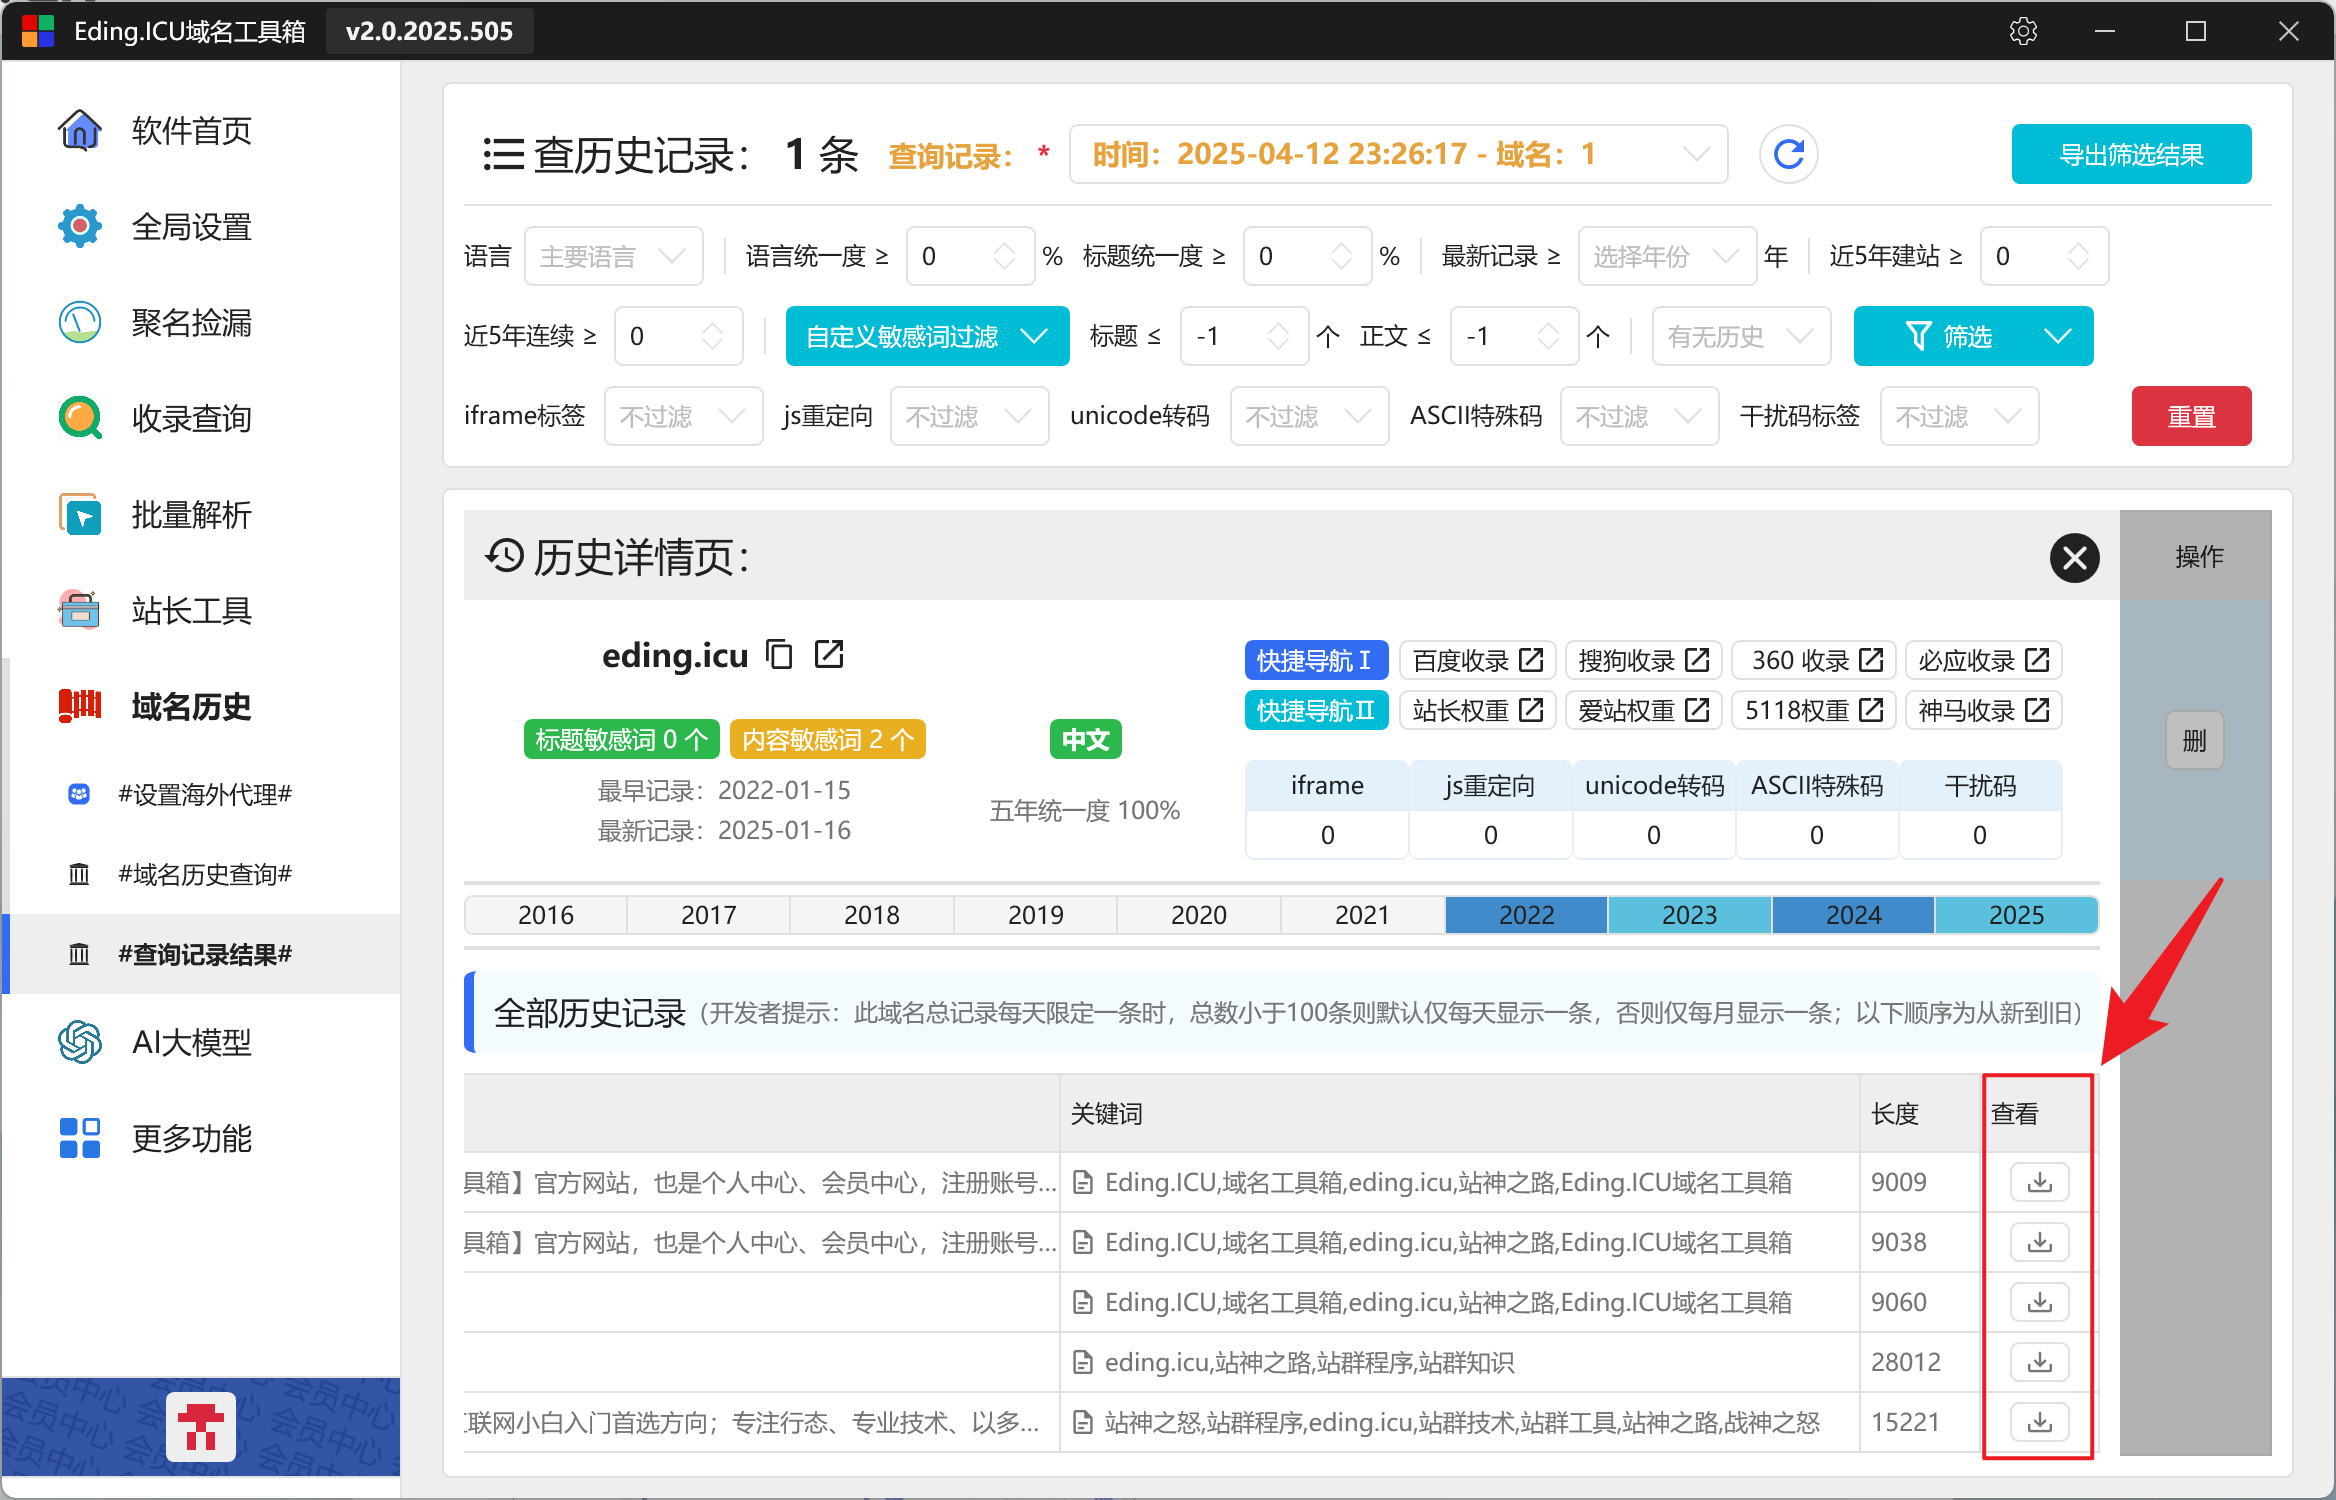
Task: Expand the 选择年份 year dropdown
Action: (1666, 256)
